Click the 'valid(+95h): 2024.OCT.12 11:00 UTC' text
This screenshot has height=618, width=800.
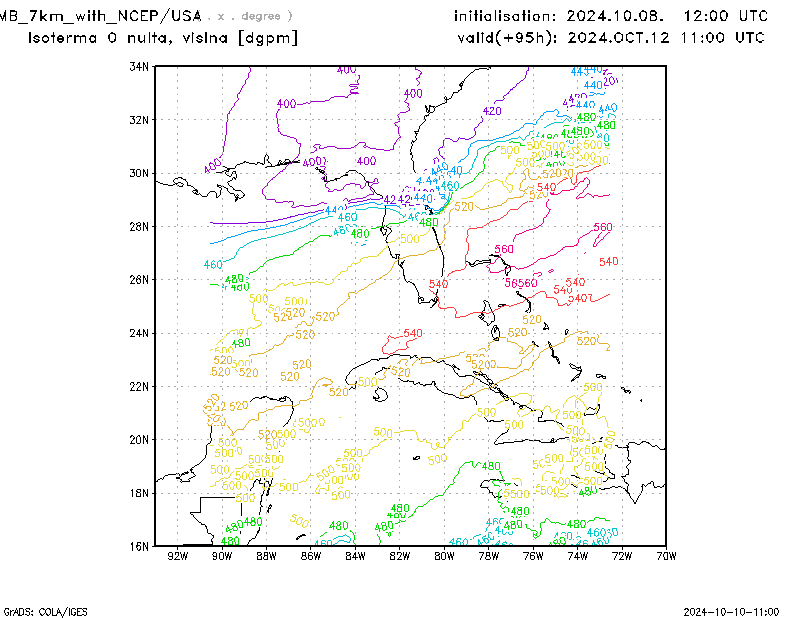[611, 38]
